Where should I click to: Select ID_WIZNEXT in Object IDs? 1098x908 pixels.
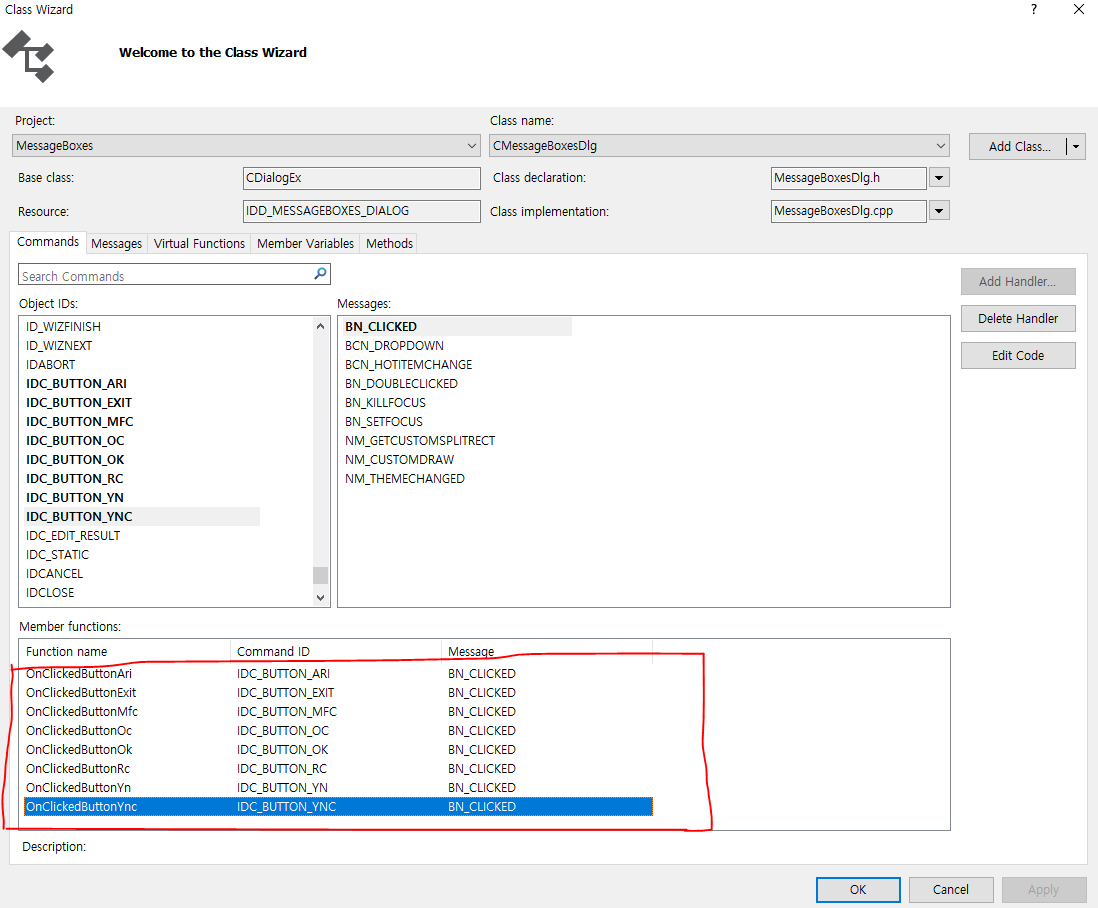59,346
